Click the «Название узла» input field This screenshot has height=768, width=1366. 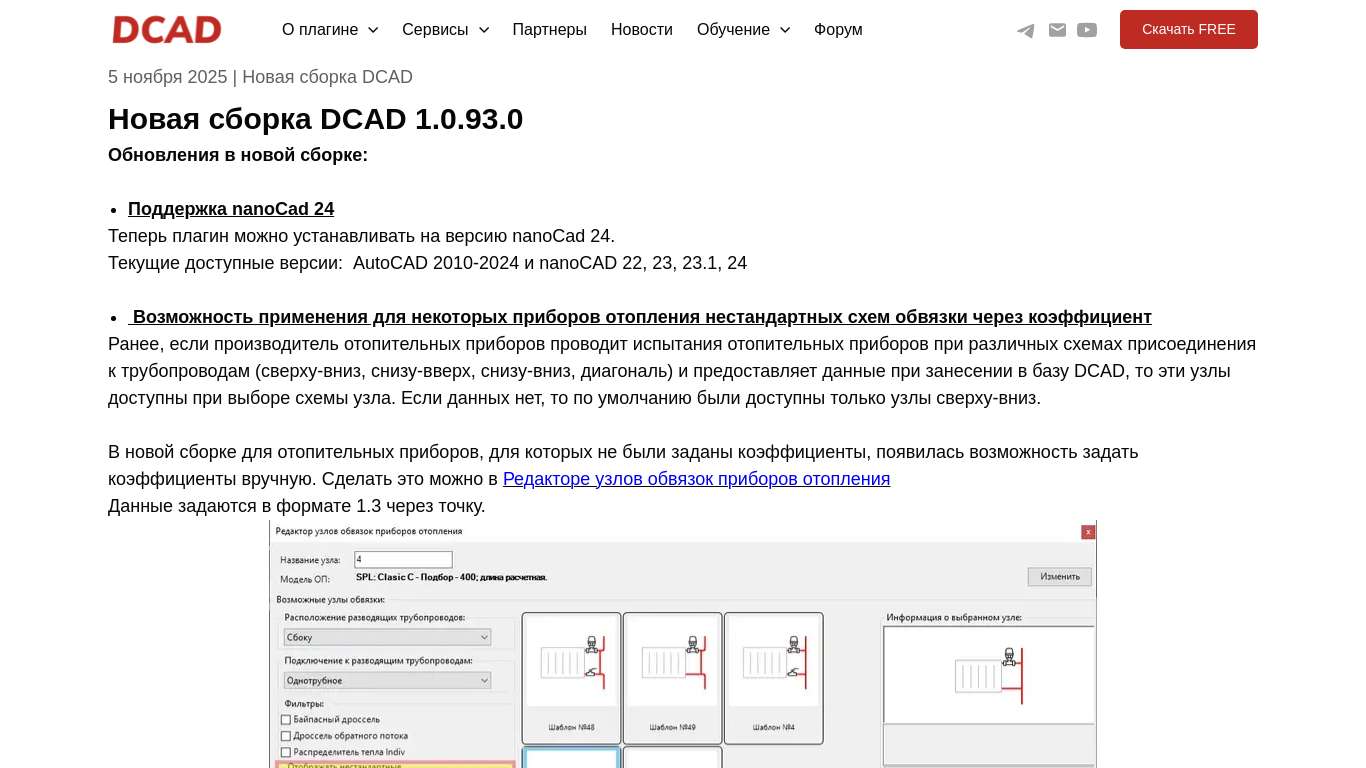pos(404,560)
